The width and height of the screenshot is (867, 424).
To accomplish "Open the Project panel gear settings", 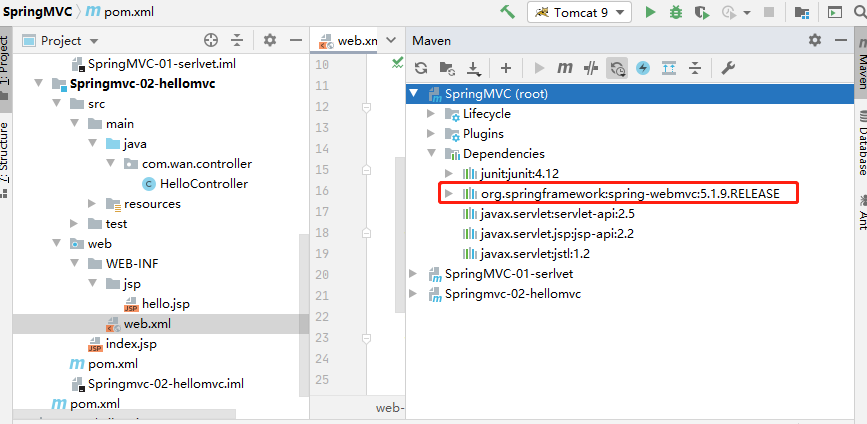I will pos(269,40).
